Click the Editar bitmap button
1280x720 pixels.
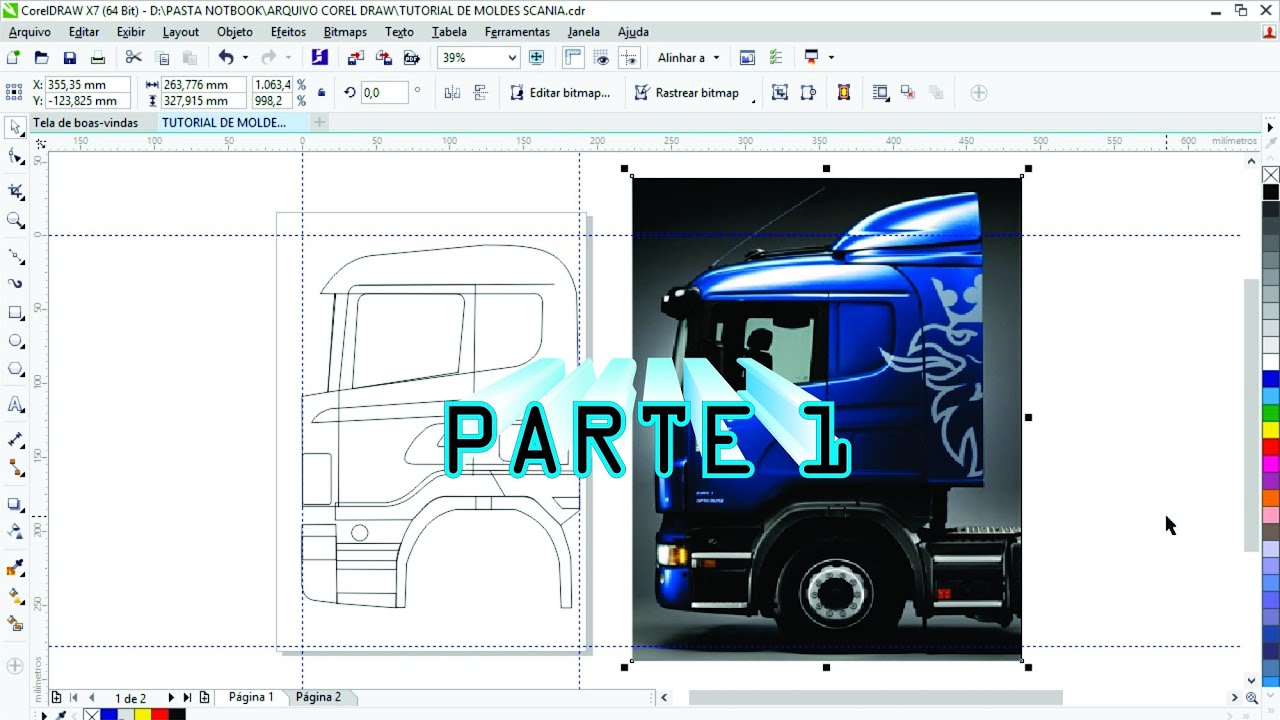coord(559,93)
